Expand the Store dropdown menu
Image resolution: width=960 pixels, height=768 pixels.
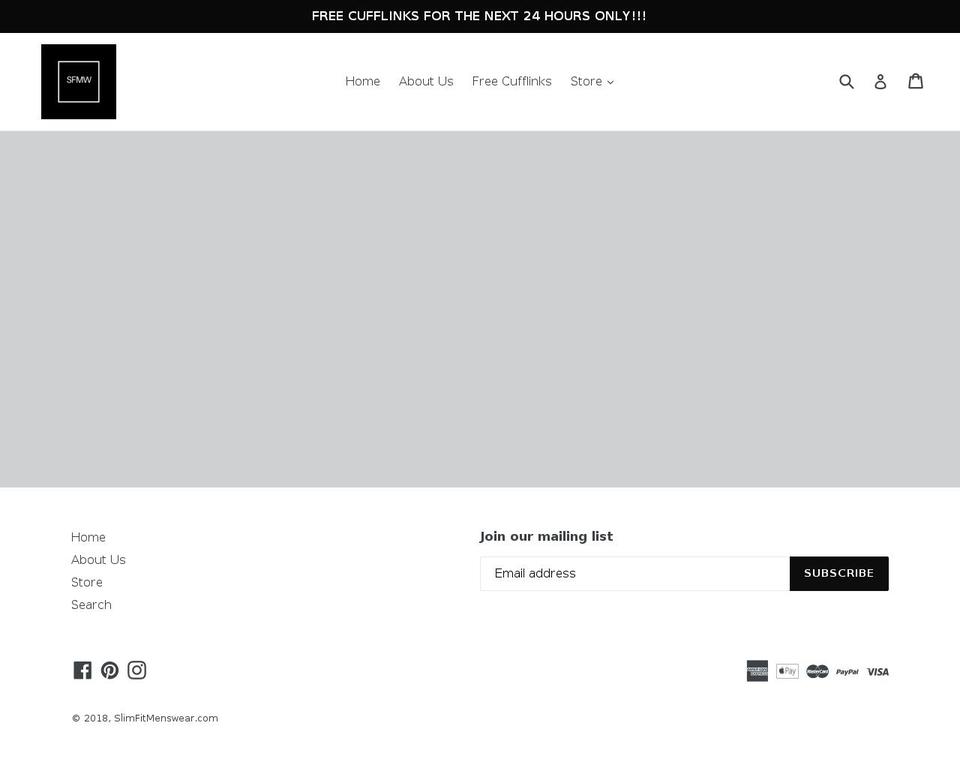592,81
